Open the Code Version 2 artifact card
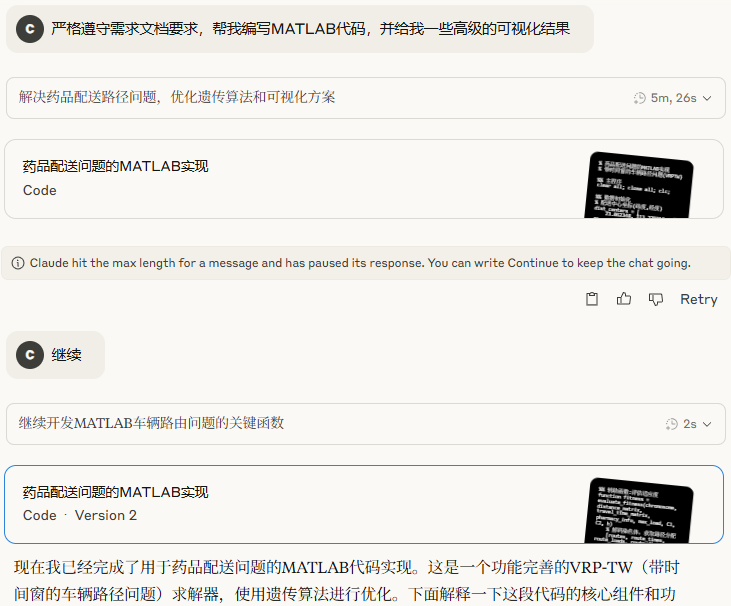731x606 pixels. [364, 504]
